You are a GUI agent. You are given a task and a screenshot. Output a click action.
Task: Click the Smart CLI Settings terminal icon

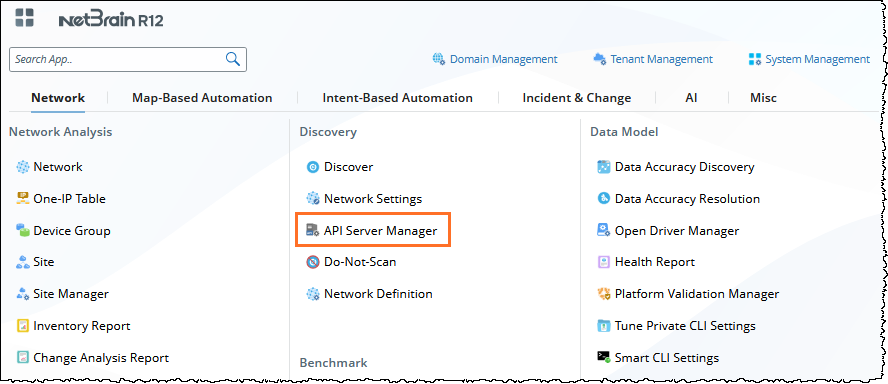pyautogui.click(x=604, y=357)
